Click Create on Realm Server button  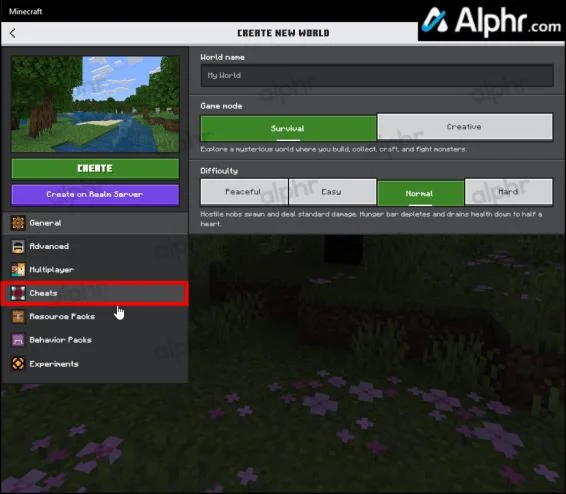coord(95,194)
